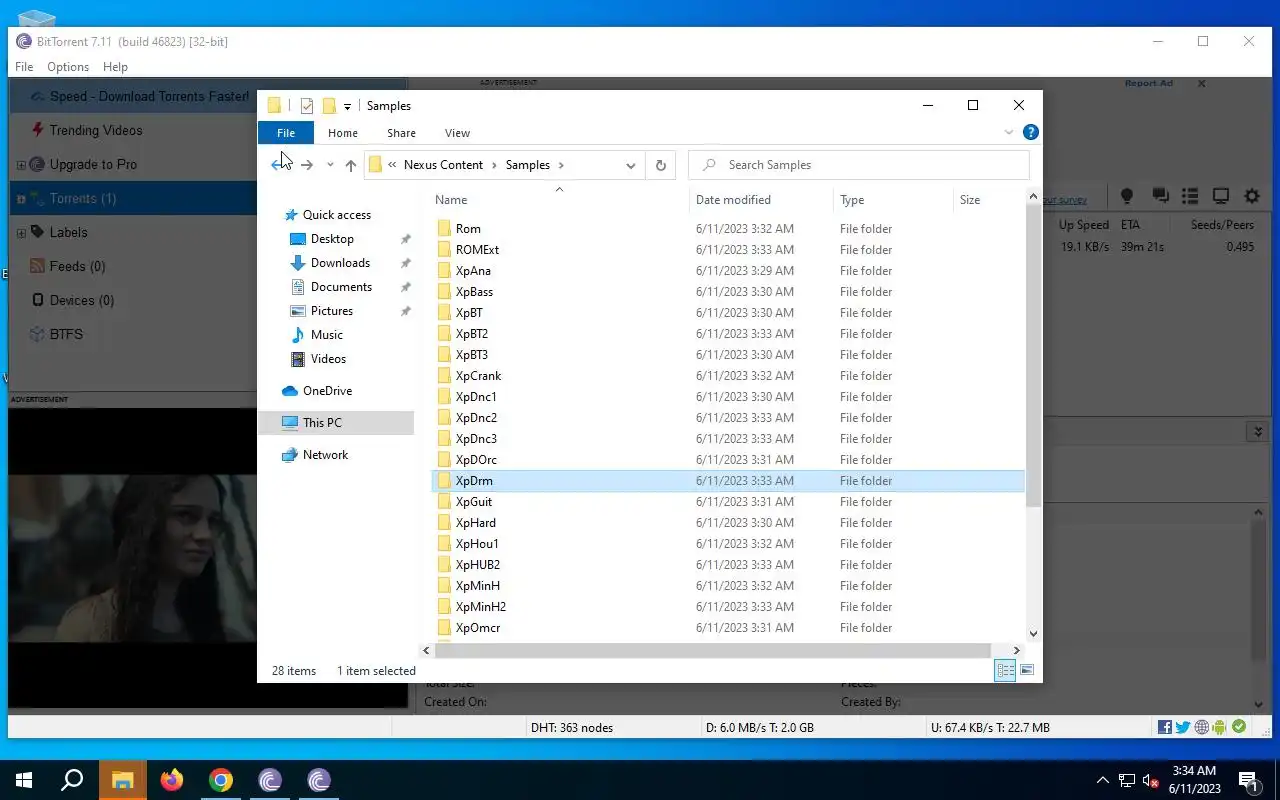Expand the Torrents (1) tree node
This screenshot has width=1280, height=800.
click(21, 199)
